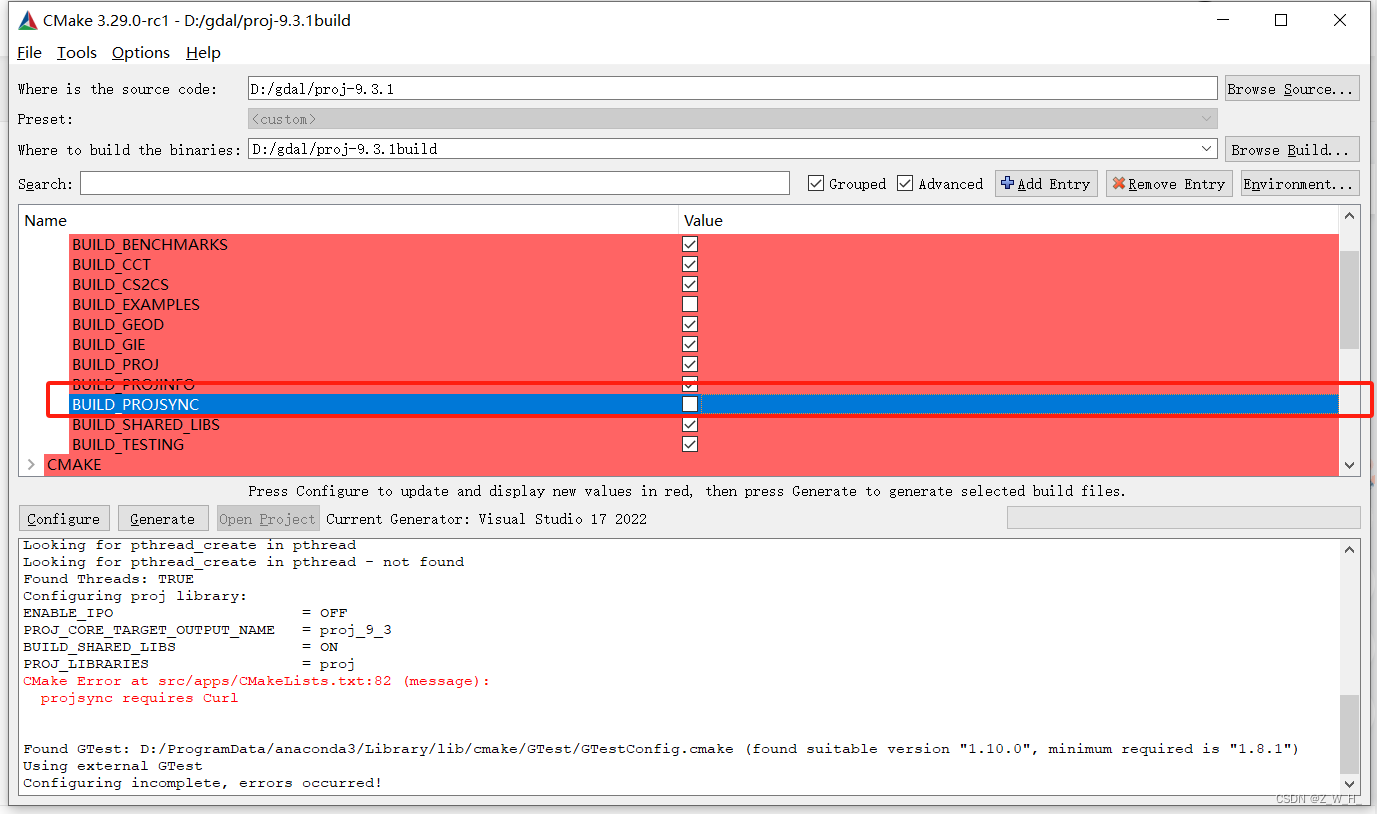This screenshot has width=1377, height=814.
Task: Click the variable list scrollbar thumb
Action: [1350, 299]
